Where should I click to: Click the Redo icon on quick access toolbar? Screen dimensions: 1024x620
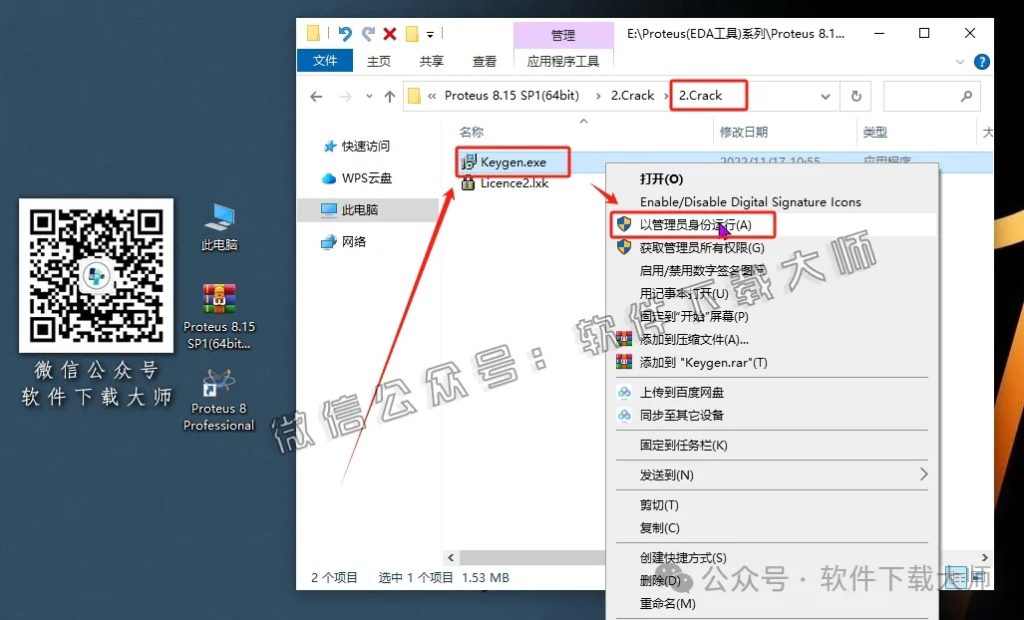[x=370, y=34]
